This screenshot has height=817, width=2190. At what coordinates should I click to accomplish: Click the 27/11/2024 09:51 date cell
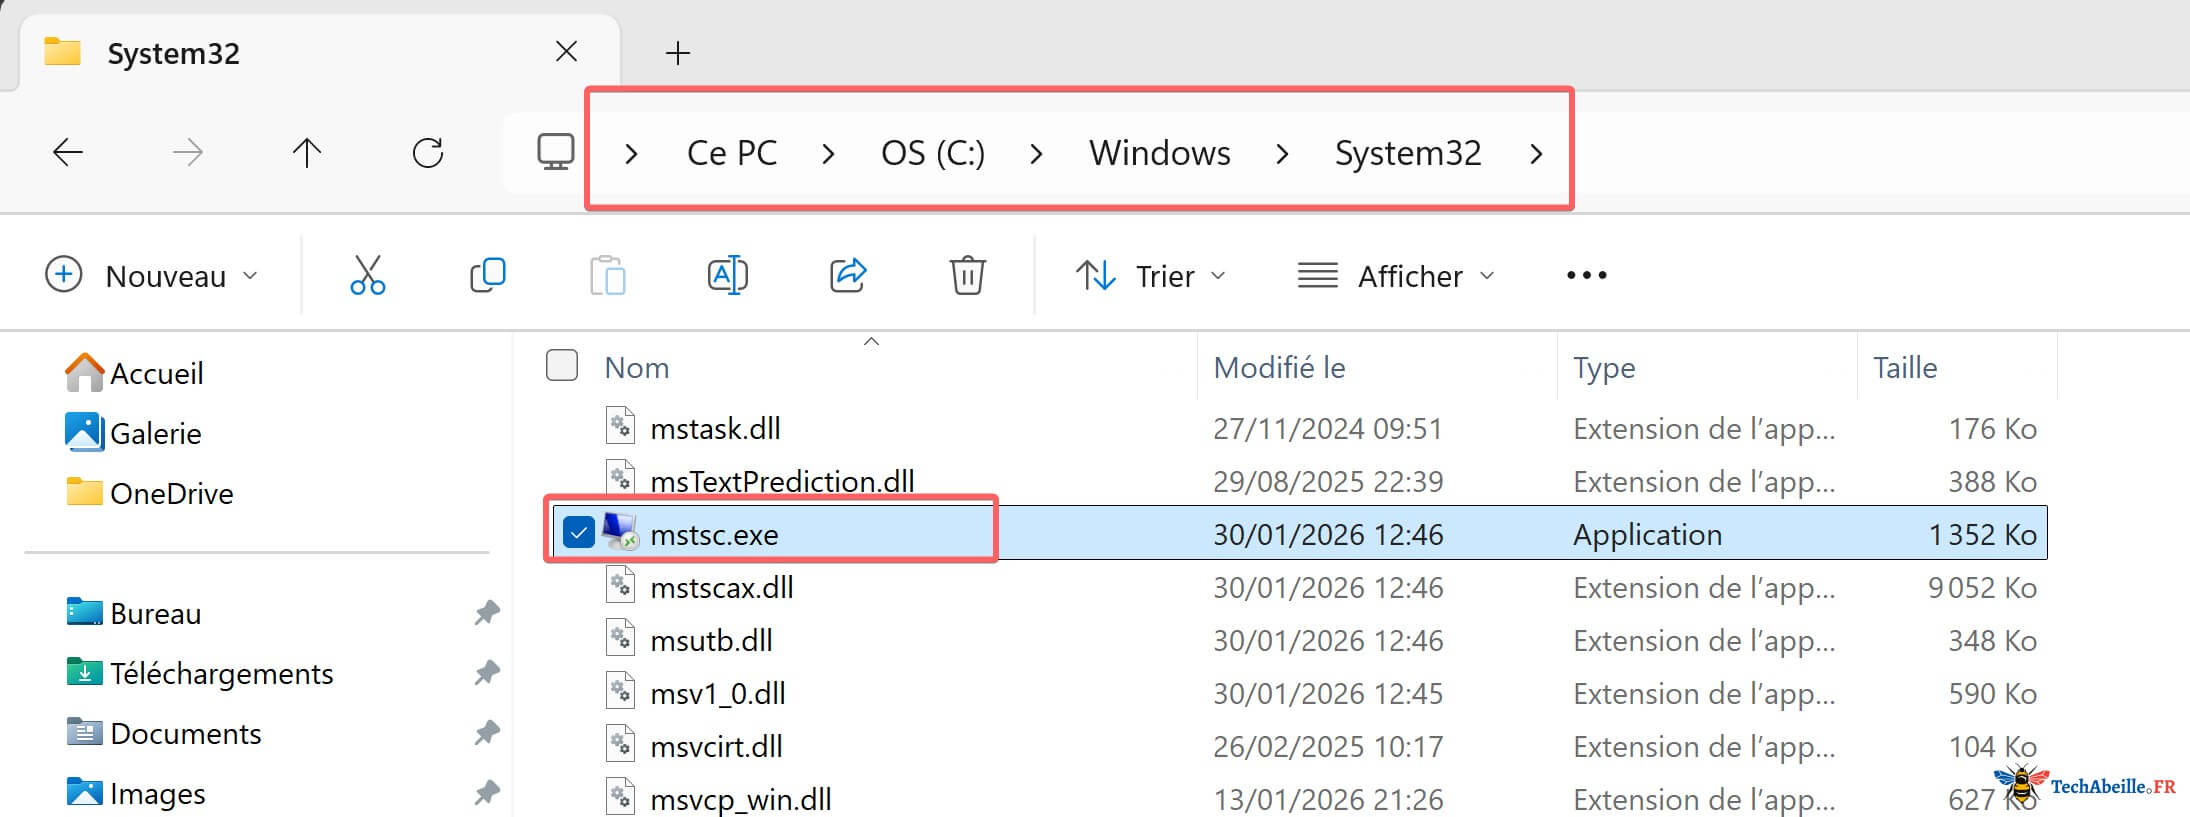tap(1328, 429)
